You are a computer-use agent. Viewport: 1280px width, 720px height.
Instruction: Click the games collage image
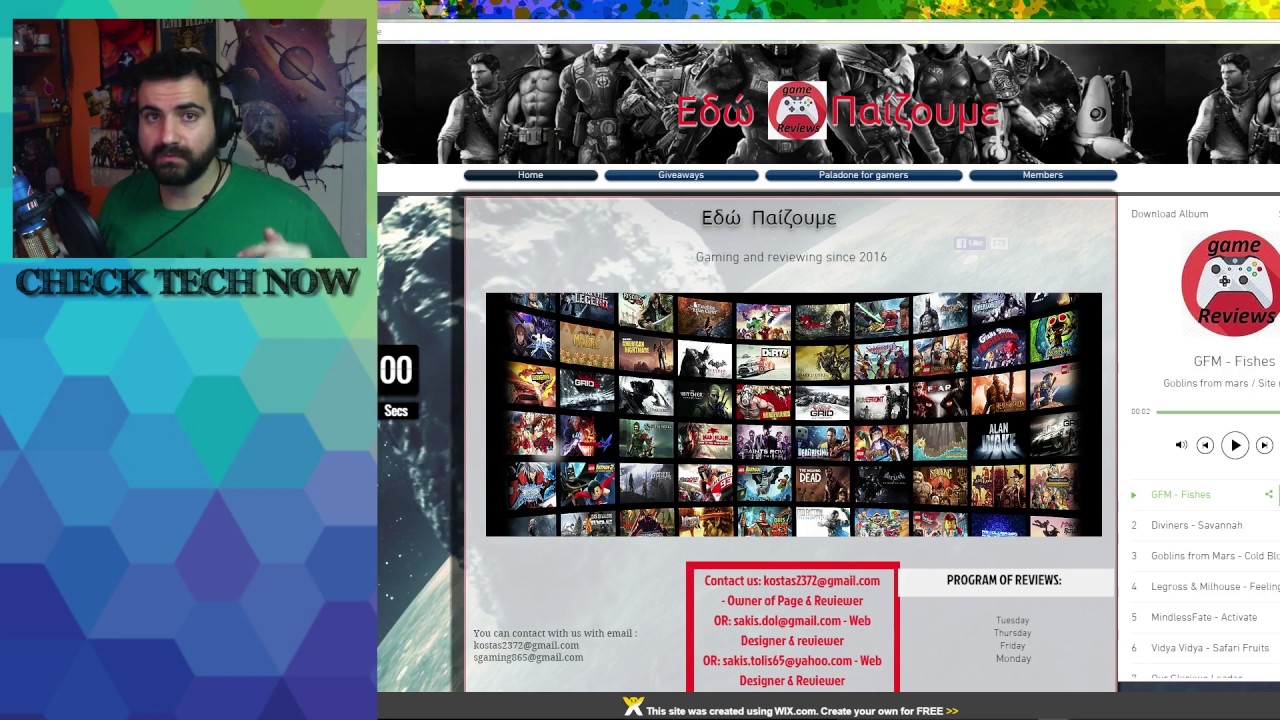(x=793, y=415)
